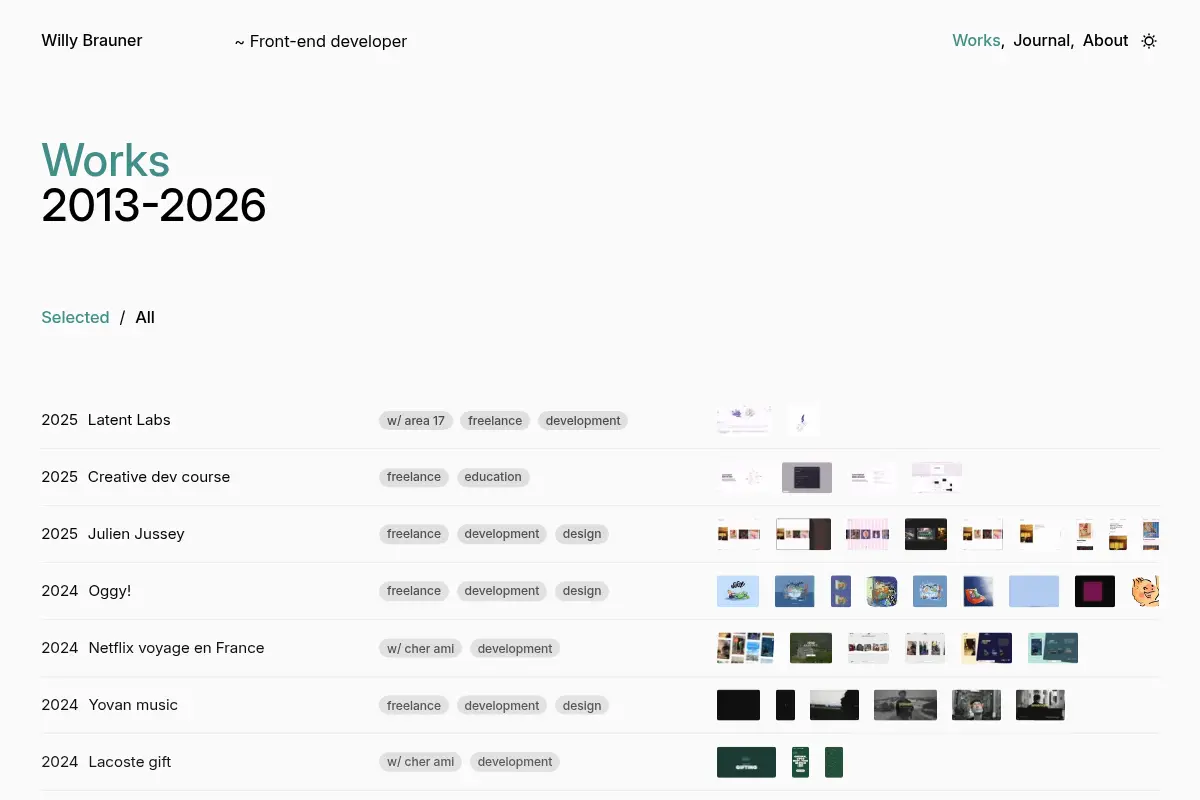Open last Yovan music thumbnail
1200x800 pixels.
pyautogui.click(x=1040, y=705)
